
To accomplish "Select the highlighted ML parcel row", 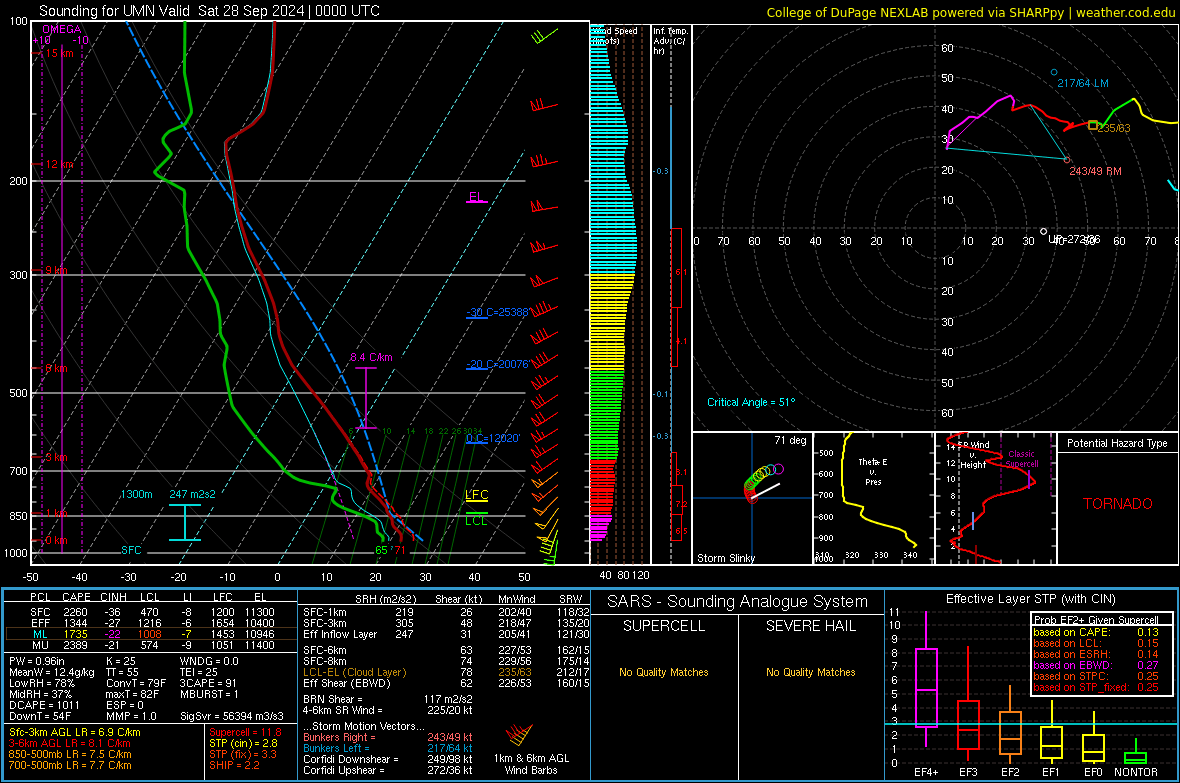I will pos(151,634).
